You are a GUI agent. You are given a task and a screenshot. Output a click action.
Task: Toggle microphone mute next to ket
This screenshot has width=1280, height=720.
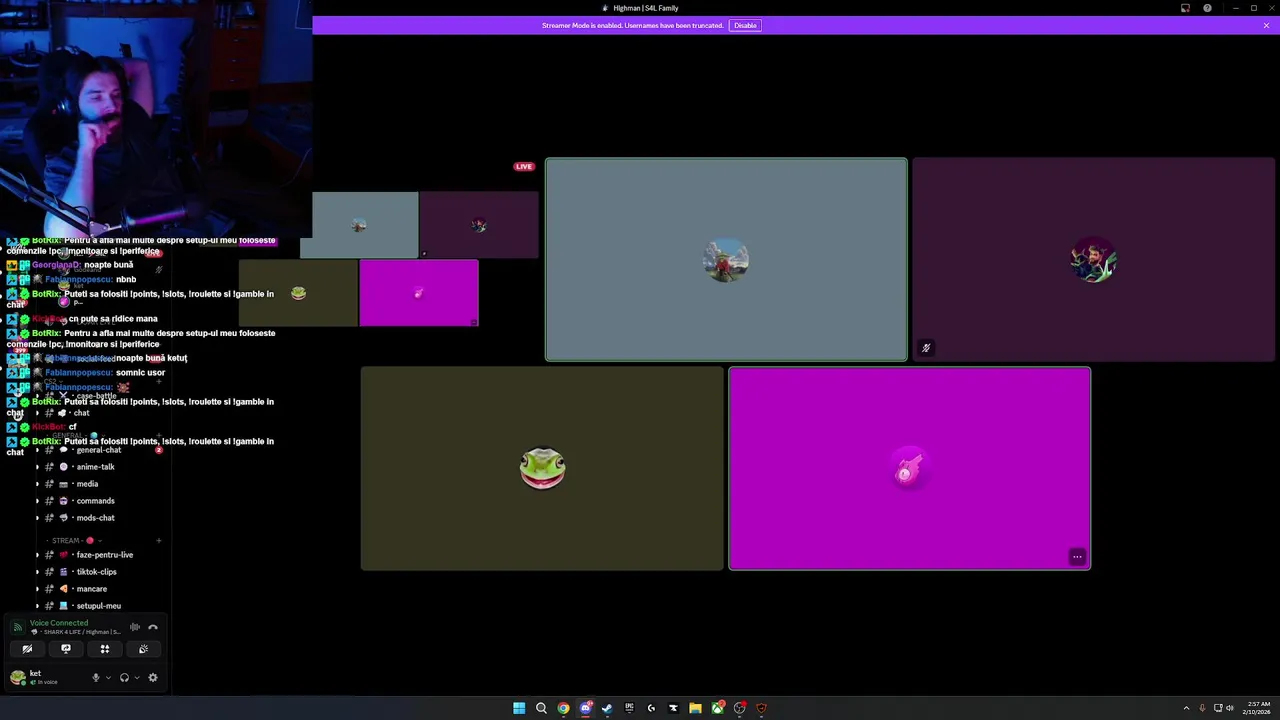96,677
